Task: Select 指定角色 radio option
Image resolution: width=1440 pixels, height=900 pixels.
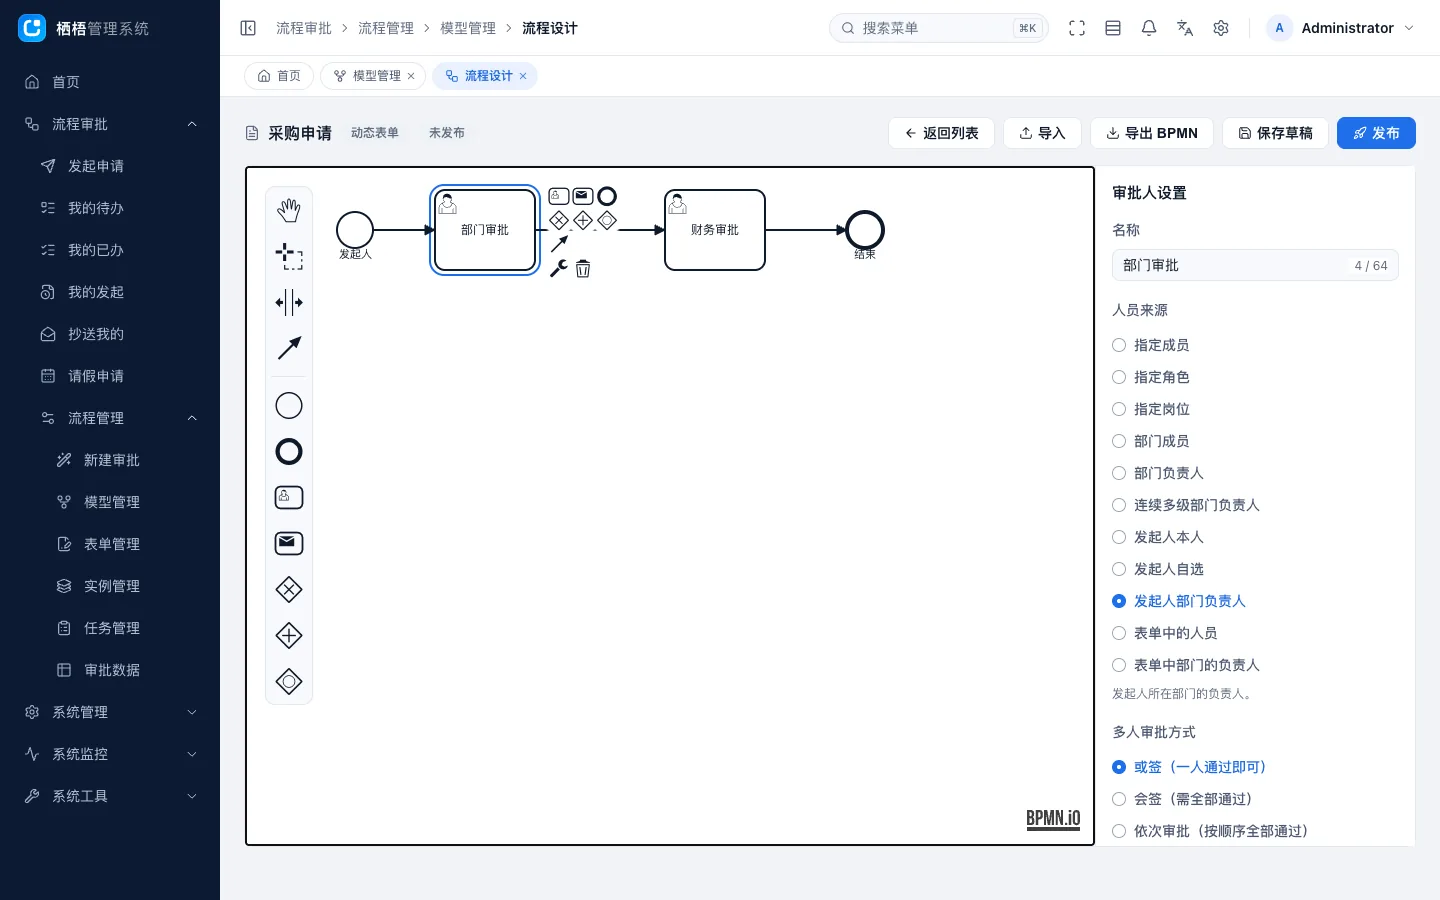Action: pos(1151,377)
